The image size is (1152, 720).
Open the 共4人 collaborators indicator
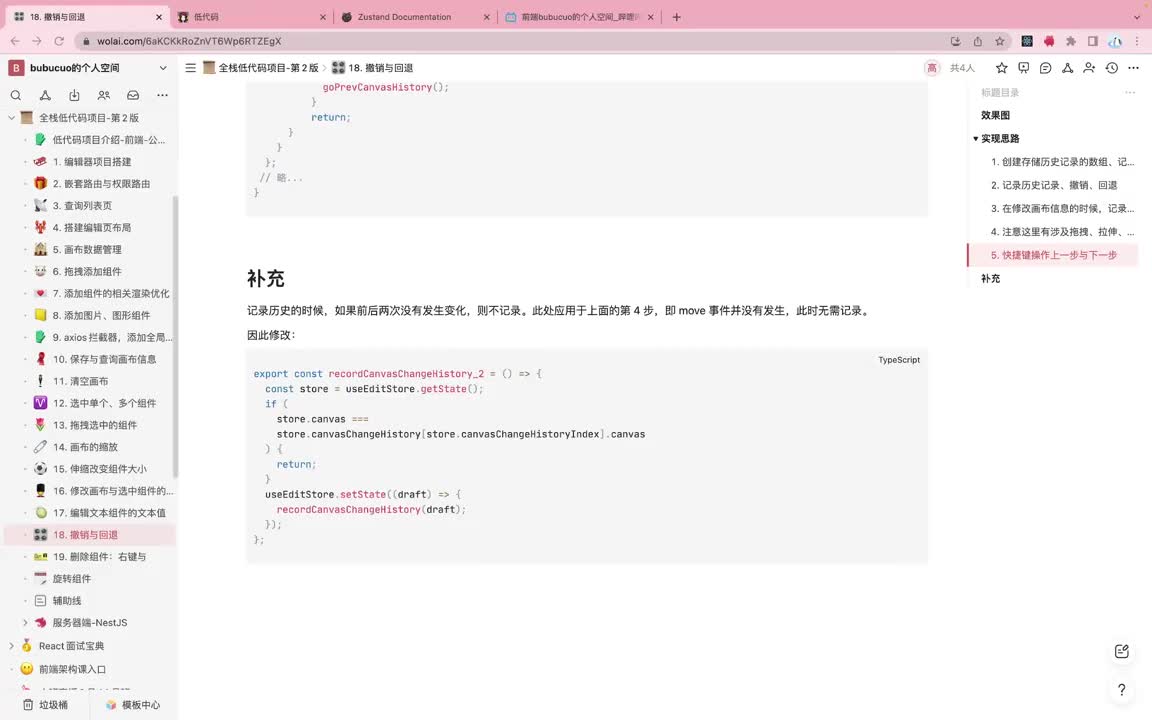point(962,68)
